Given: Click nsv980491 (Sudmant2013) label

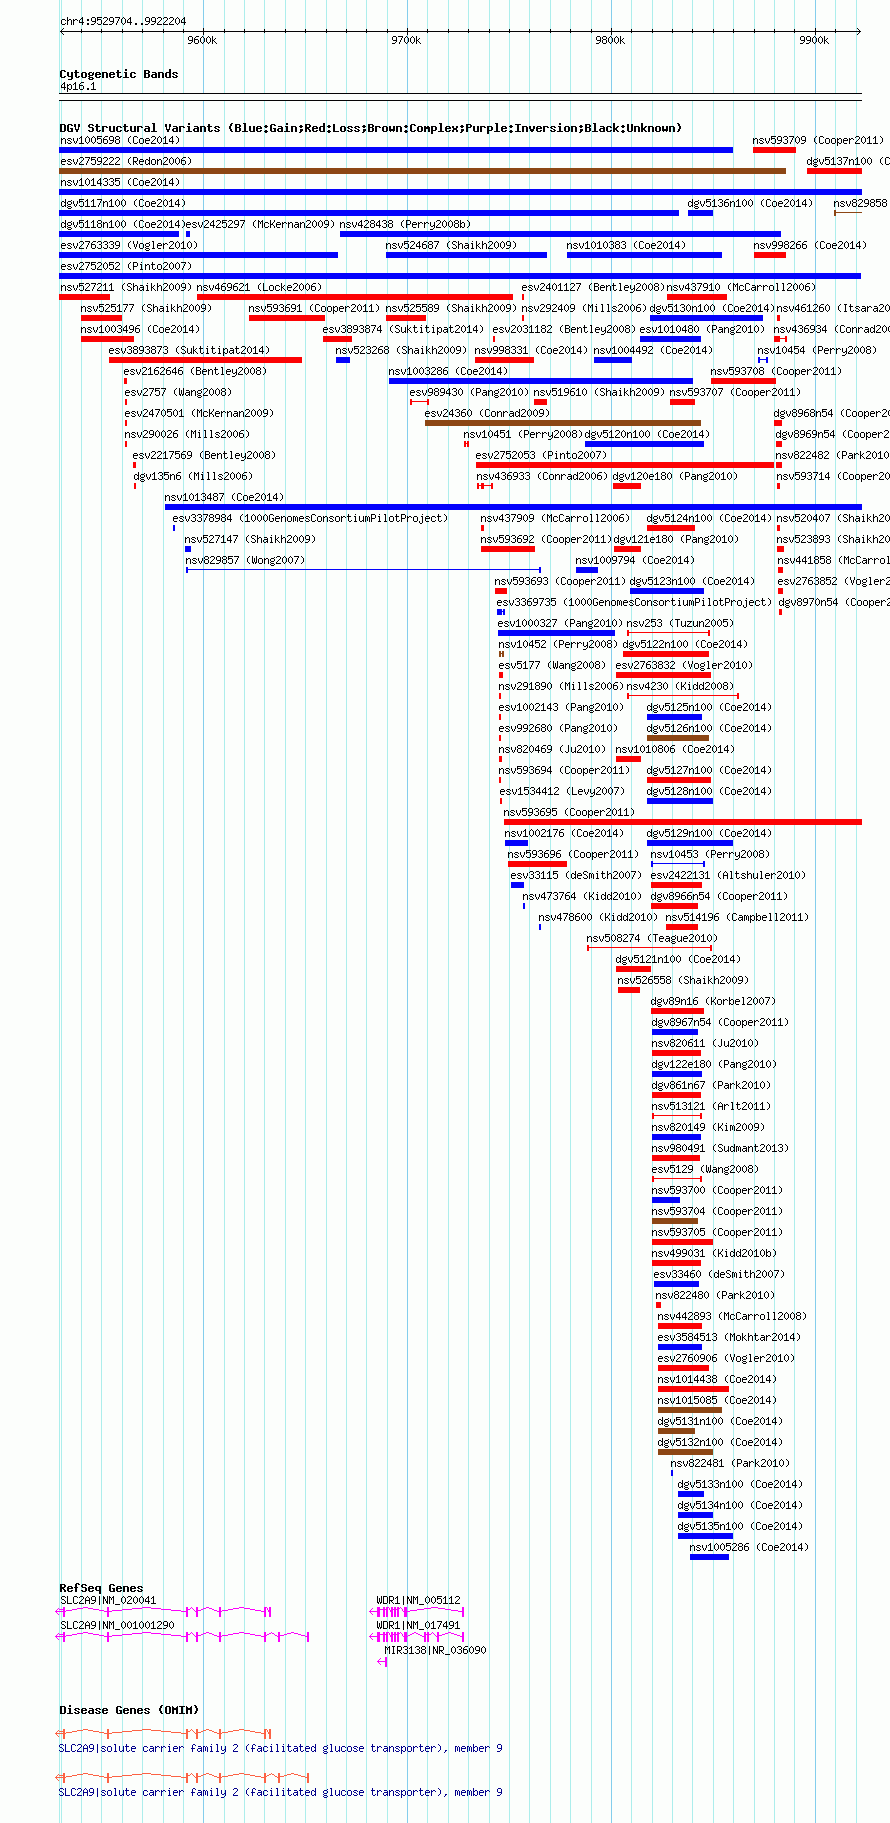Looking at the screenshot, I should pyautogui.click(x=720, y=1148).
